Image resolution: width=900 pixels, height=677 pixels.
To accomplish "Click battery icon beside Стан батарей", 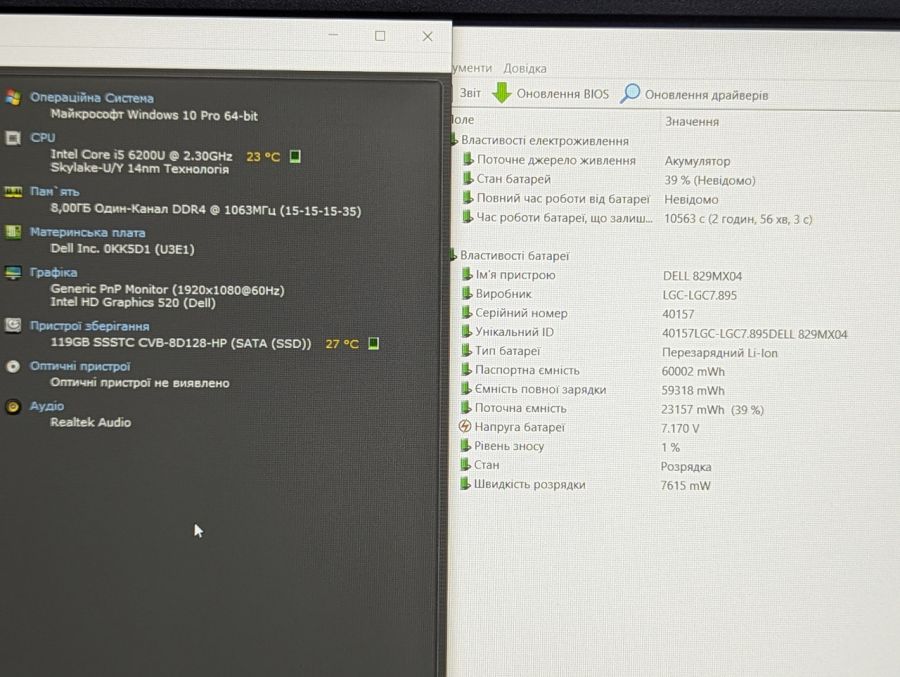I will pyautogui.click(x=468, y=179).
